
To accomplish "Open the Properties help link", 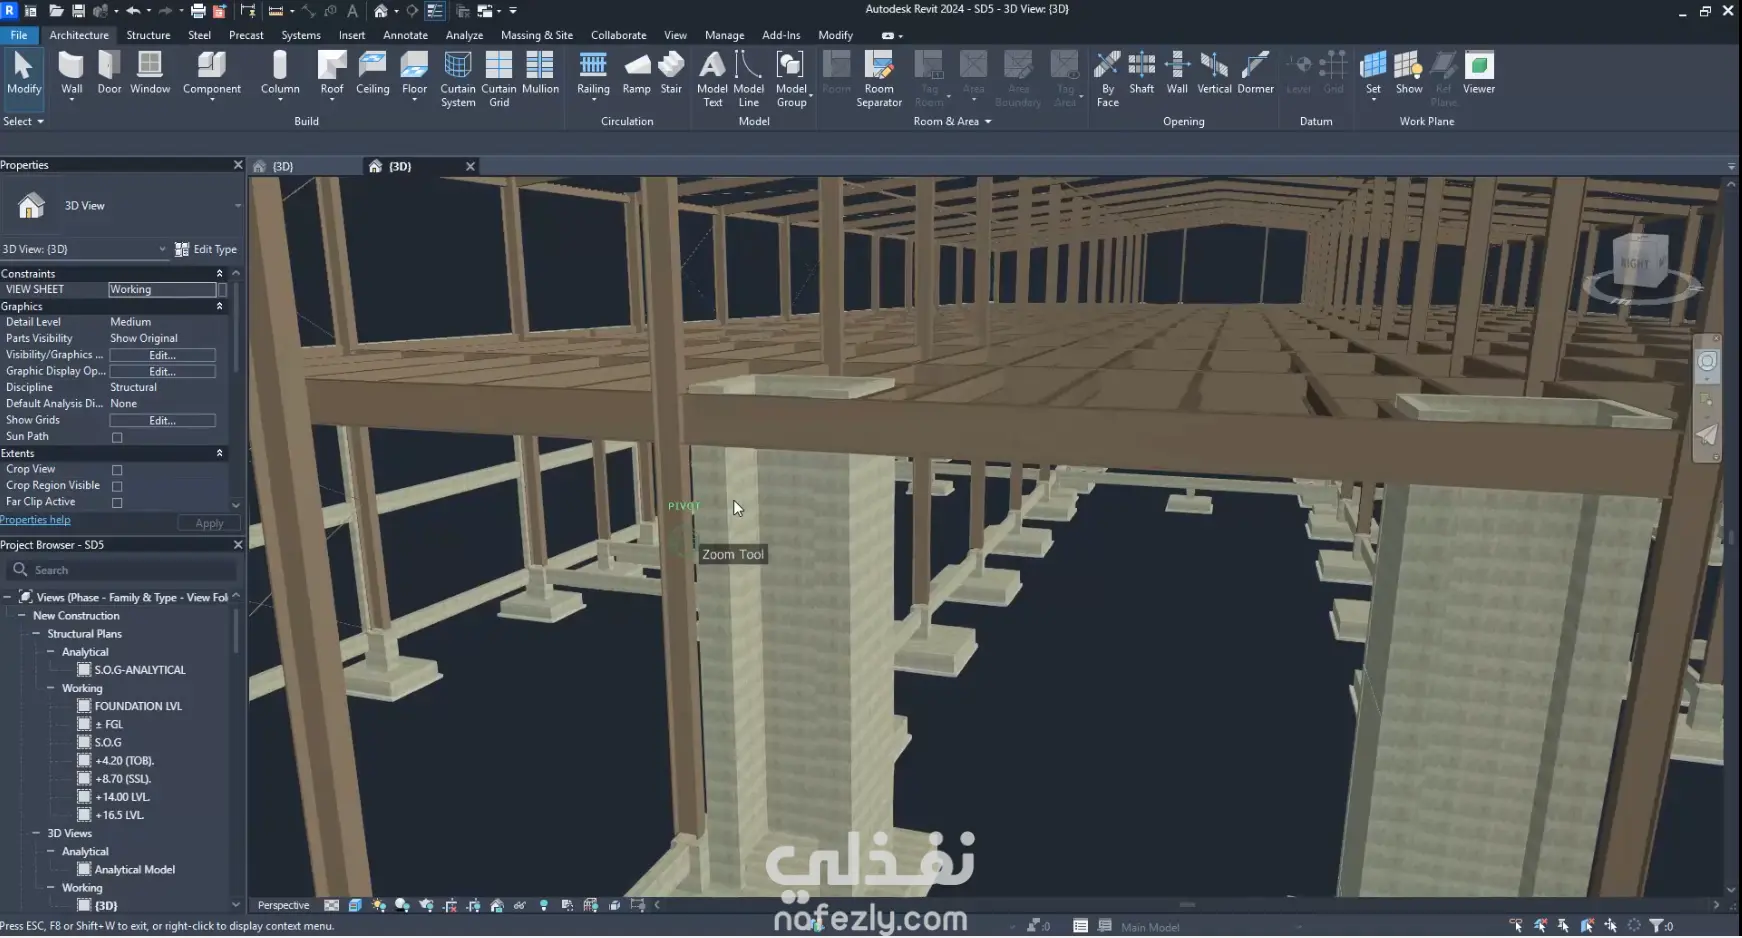I will (35, 520).
